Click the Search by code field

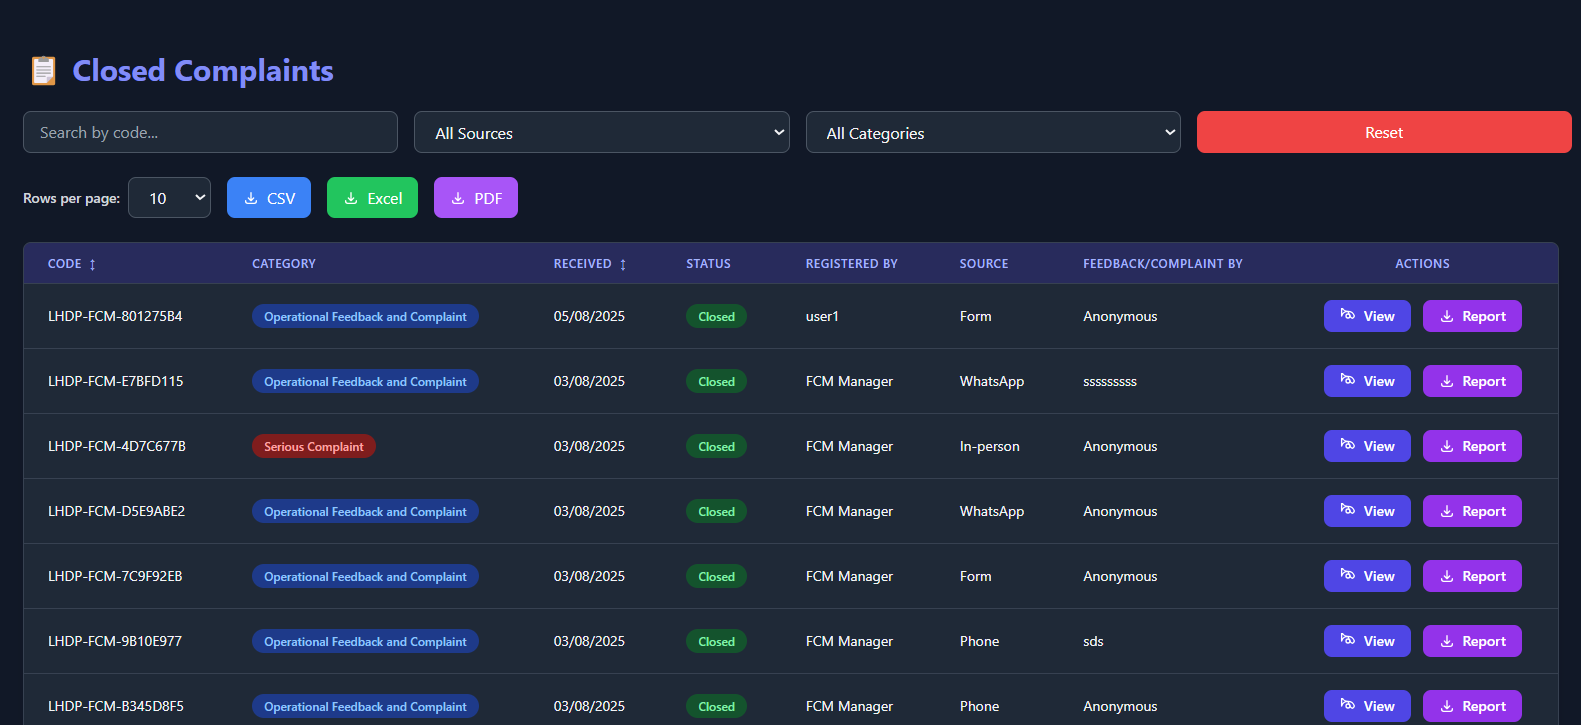click(210, 132)
